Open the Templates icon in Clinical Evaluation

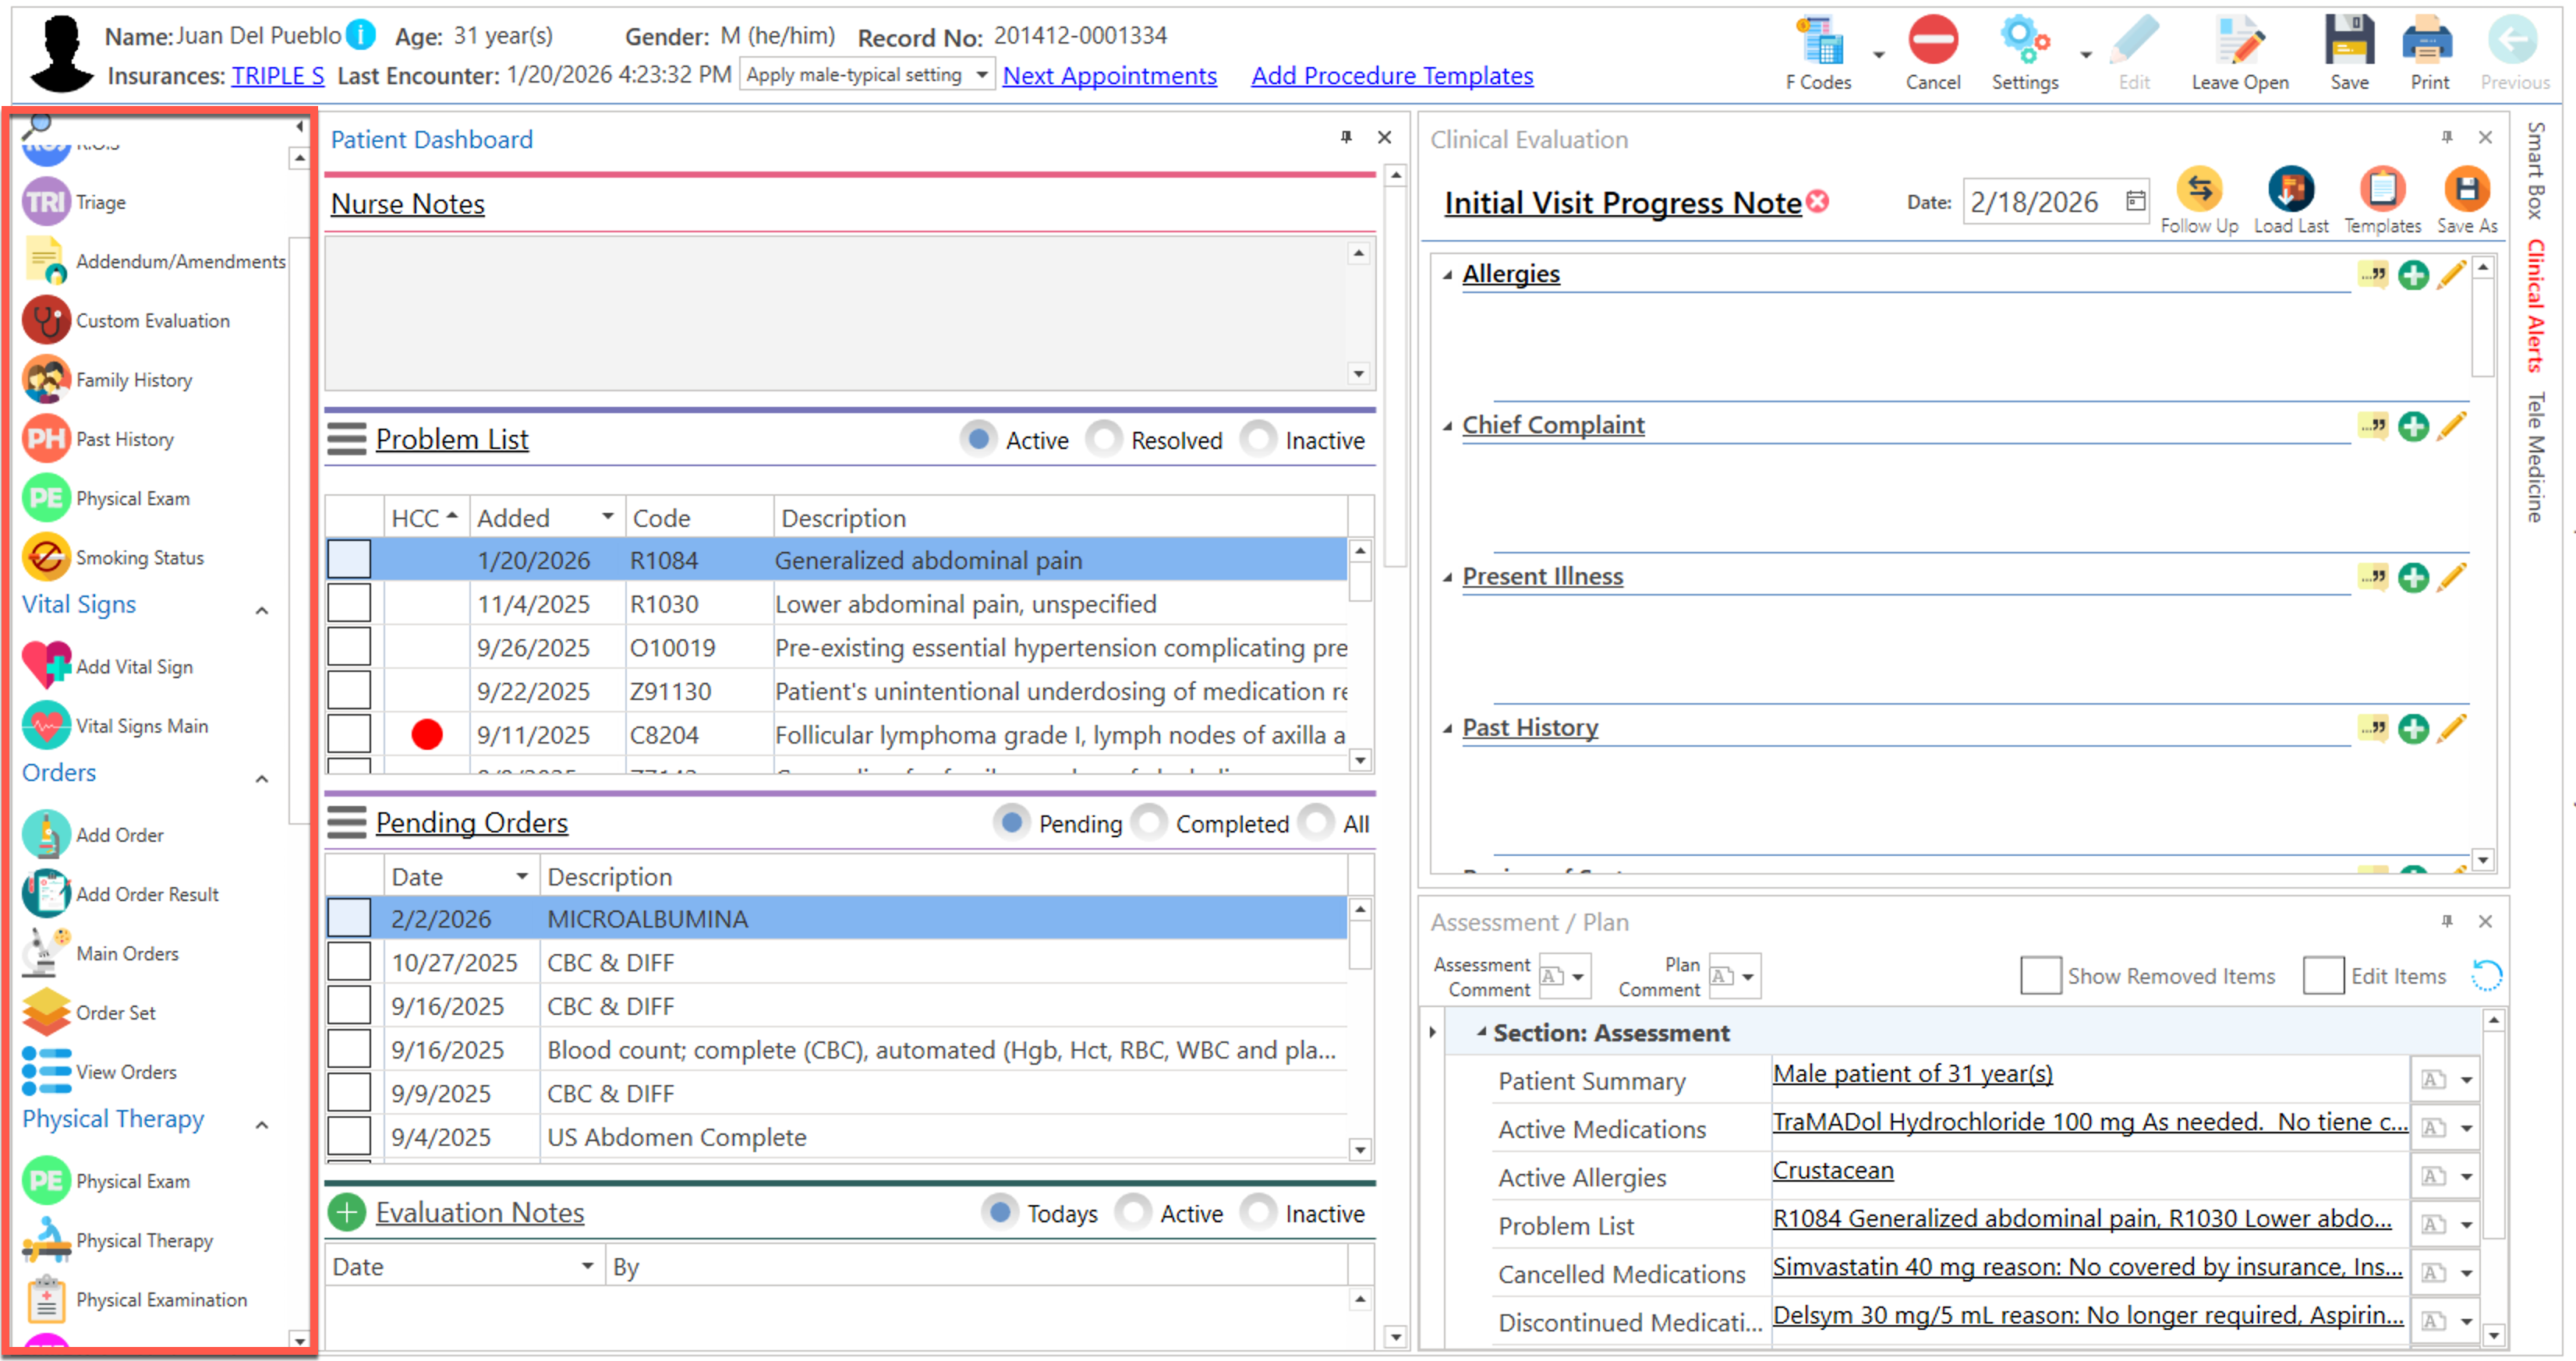[x=2381, y=190]
